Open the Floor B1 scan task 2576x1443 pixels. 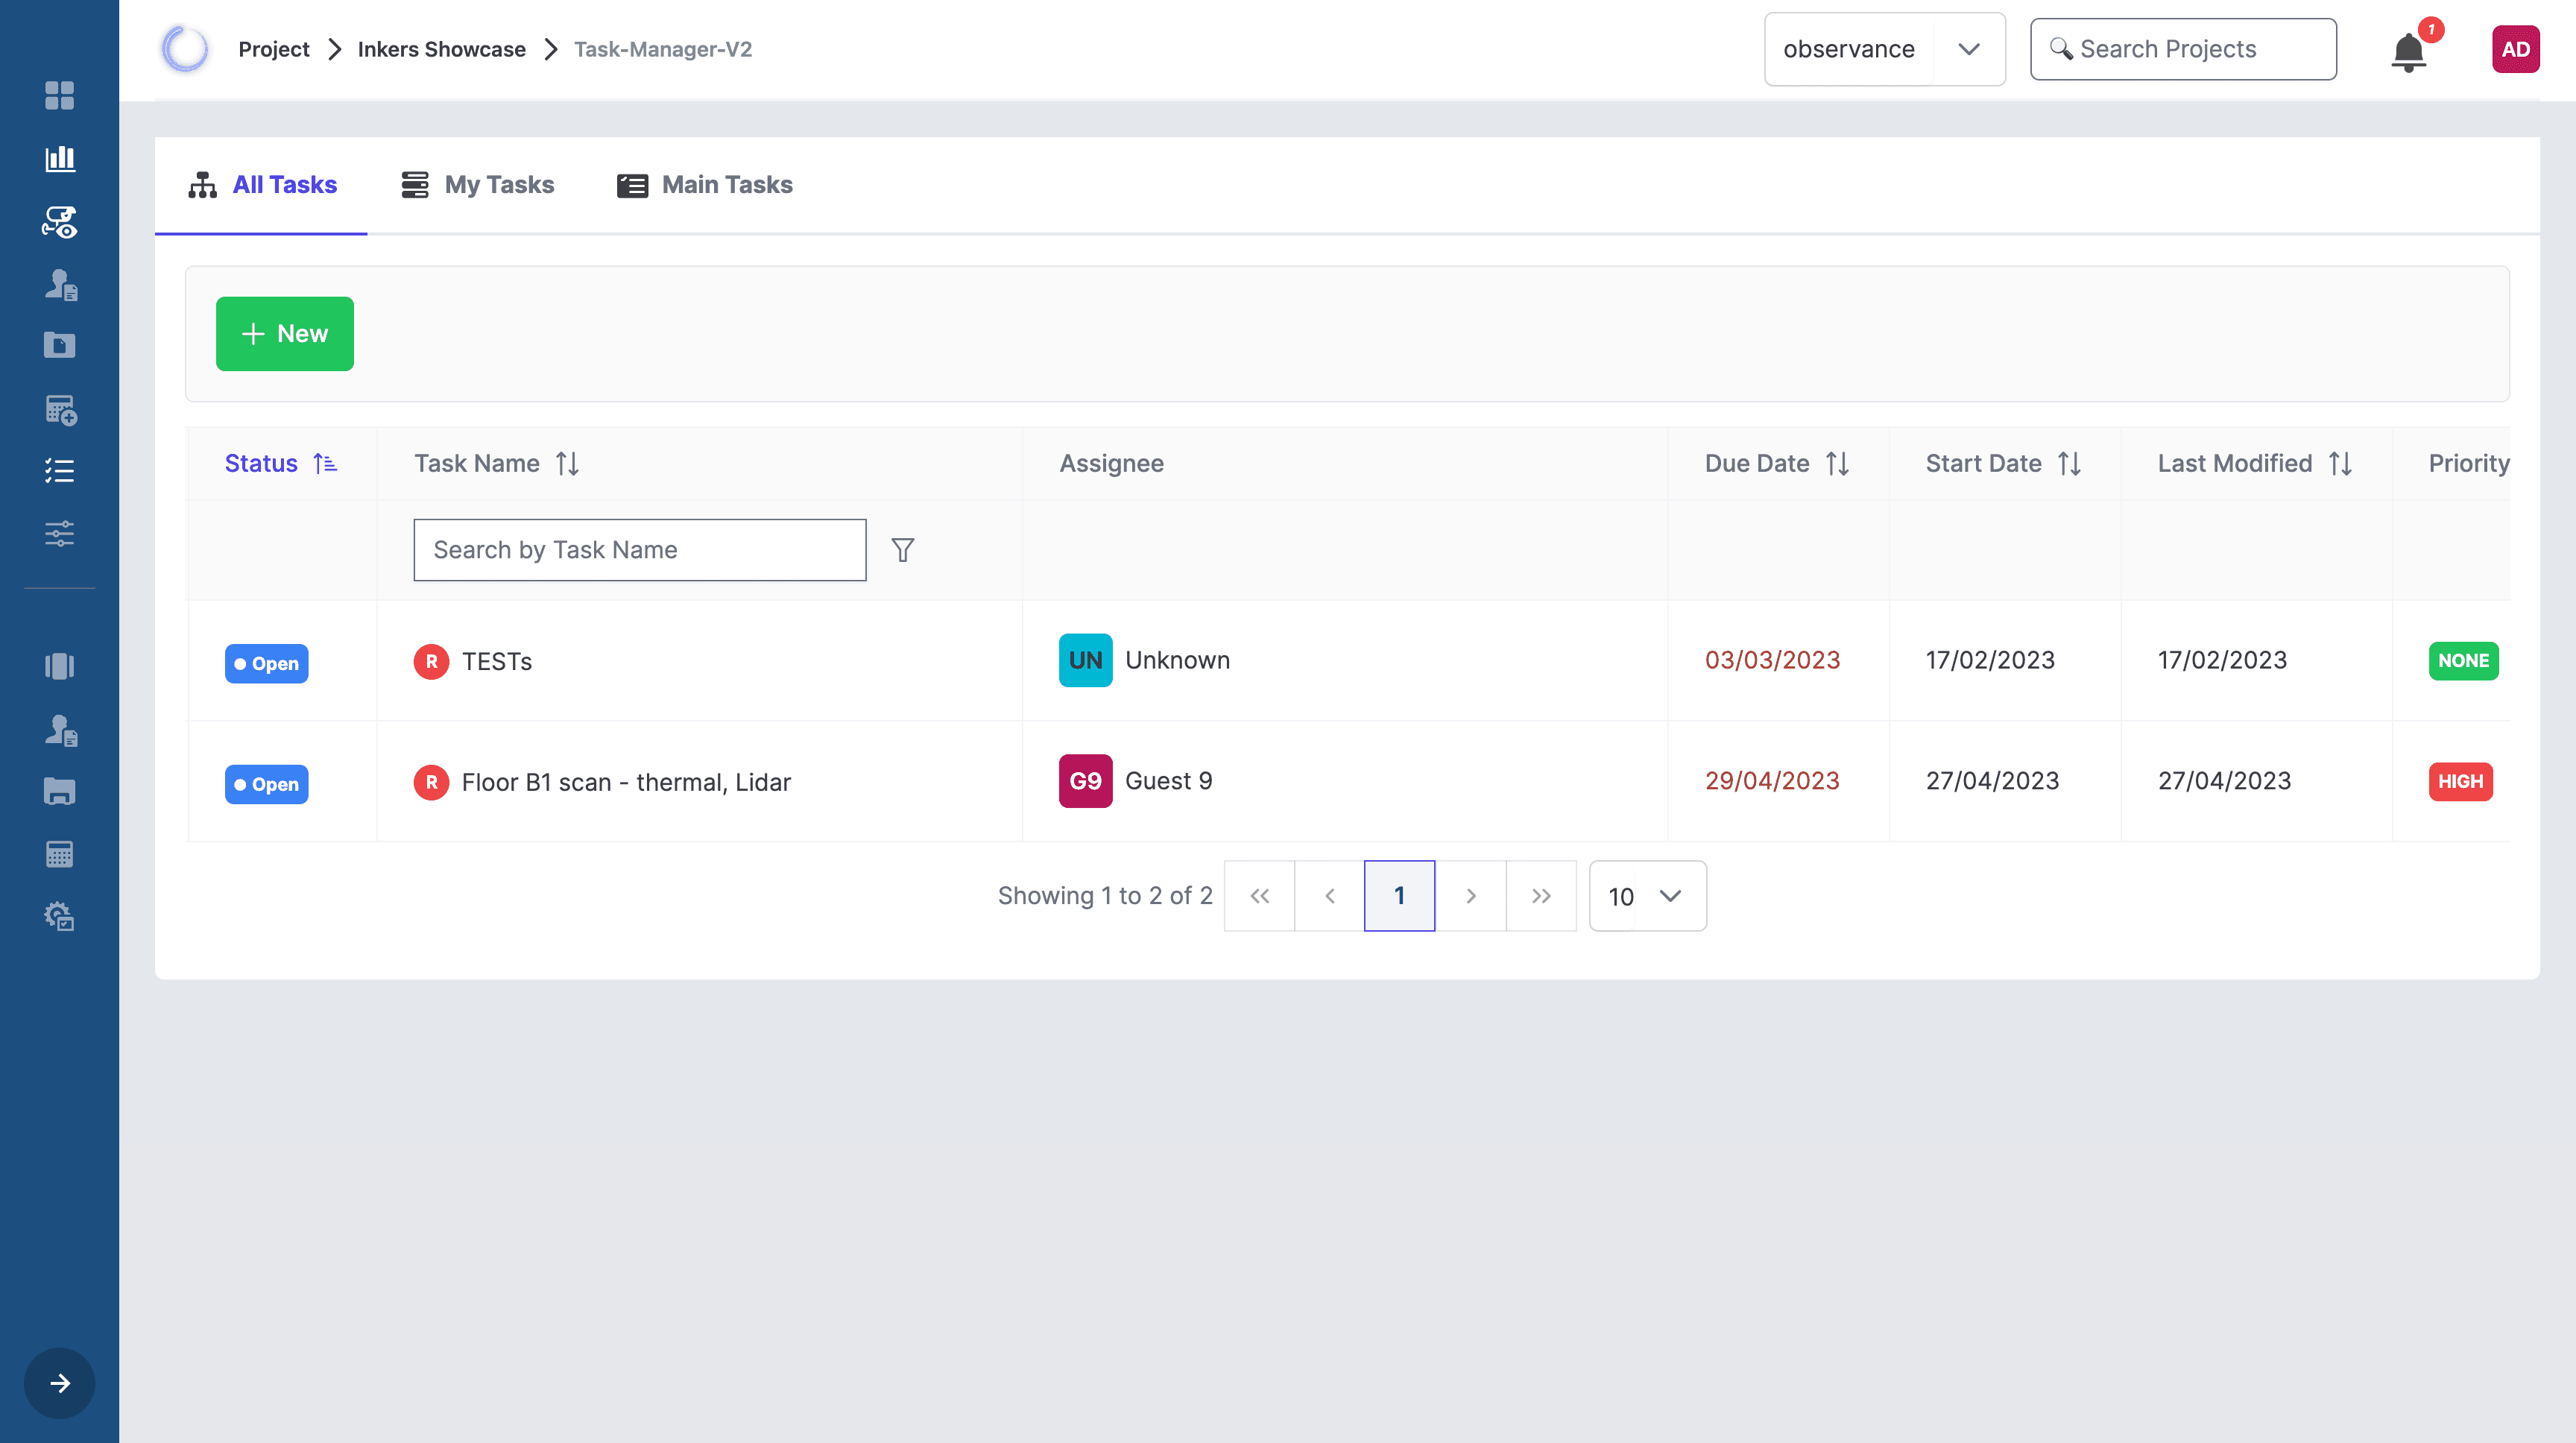pos(625,782)
